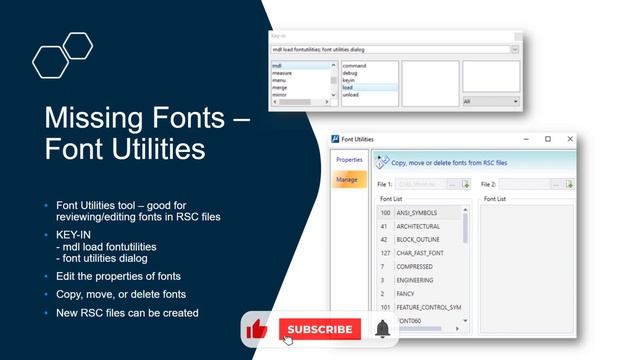Click the red SUBSCRIBE button
Image resolution: width=640 pixels, height=360 pixels.
[320, 329]
